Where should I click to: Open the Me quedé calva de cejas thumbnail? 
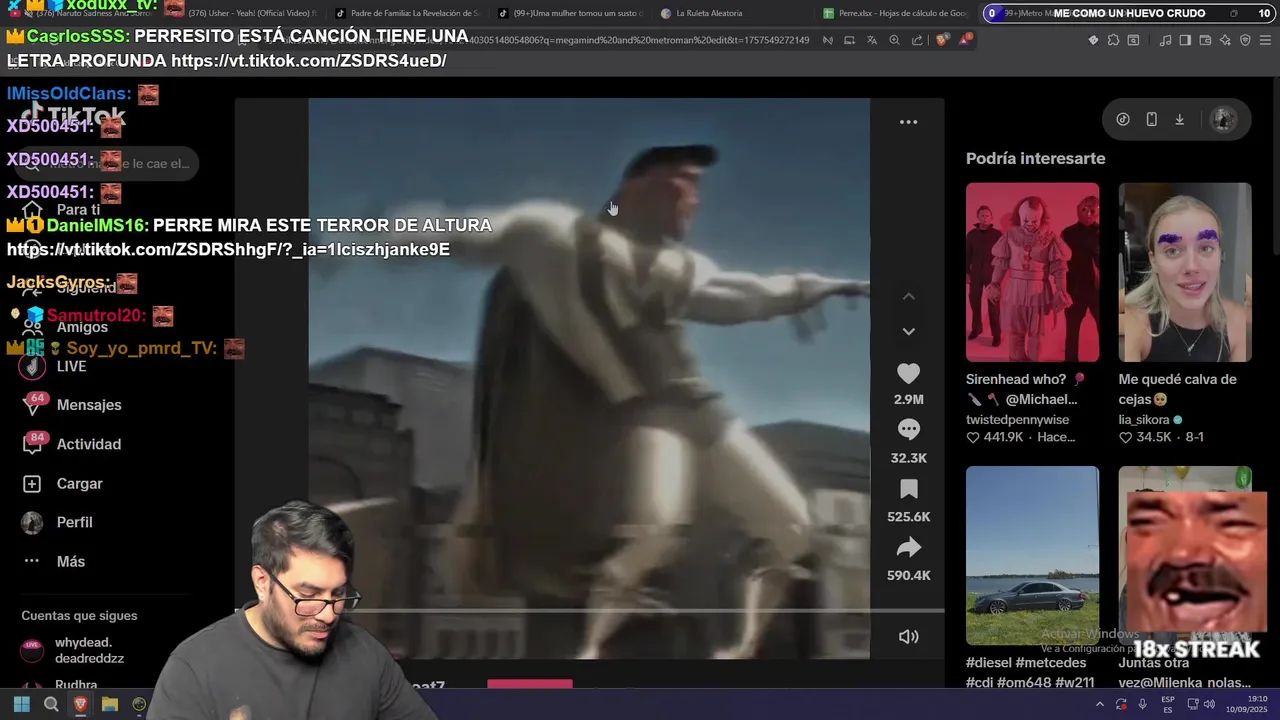[1185, 272]
